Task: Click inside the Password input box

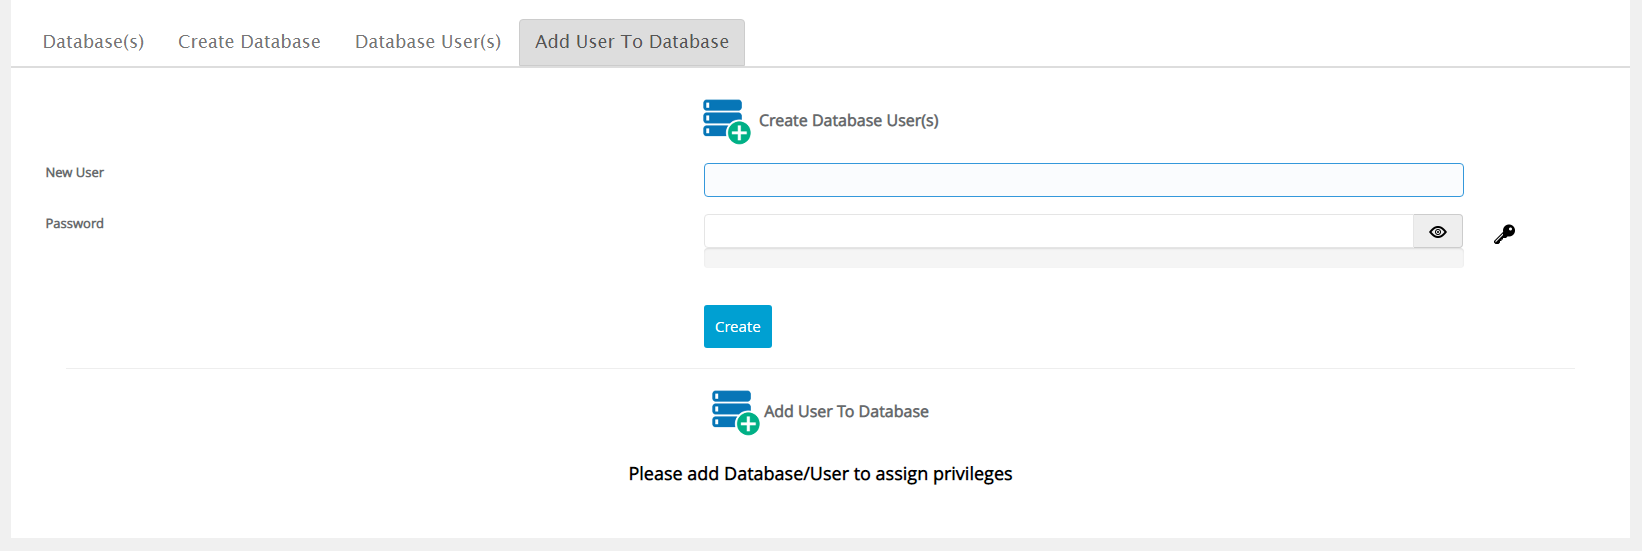Action: tap(1058, 231)
